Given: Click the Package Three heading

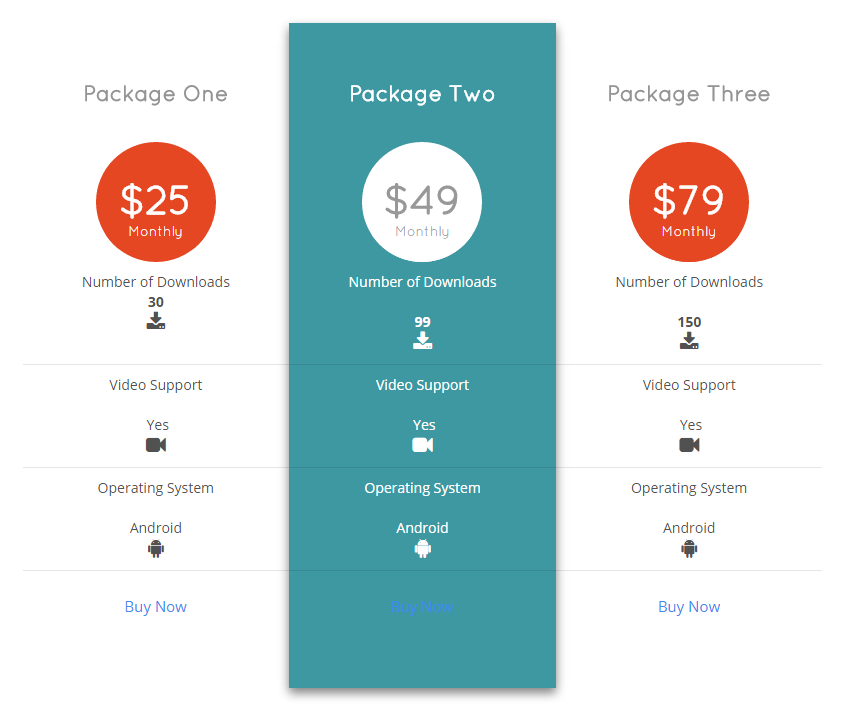Looking at the screenshot, I should (x=688, y=94).
